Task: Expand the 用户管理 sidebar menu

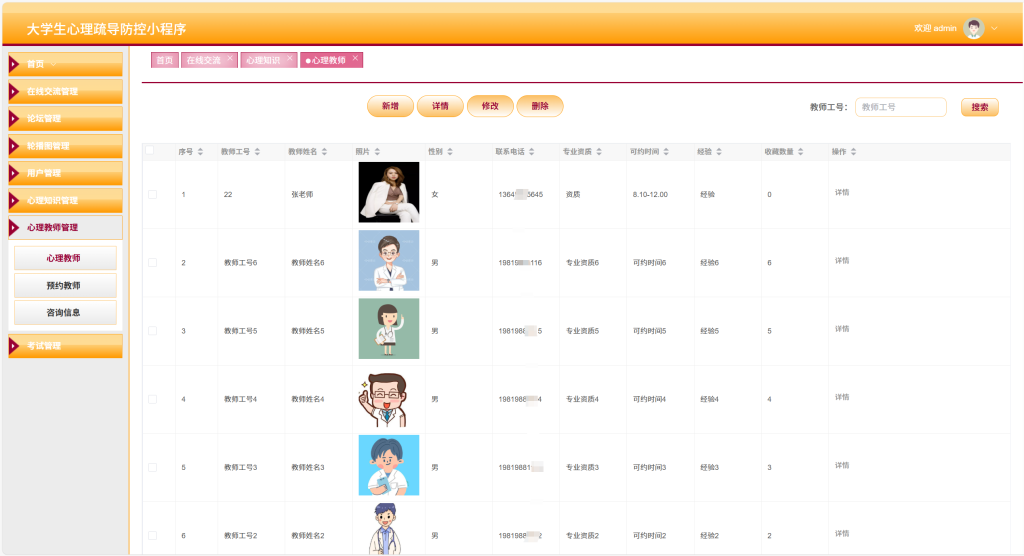Action: pos(65,173)
